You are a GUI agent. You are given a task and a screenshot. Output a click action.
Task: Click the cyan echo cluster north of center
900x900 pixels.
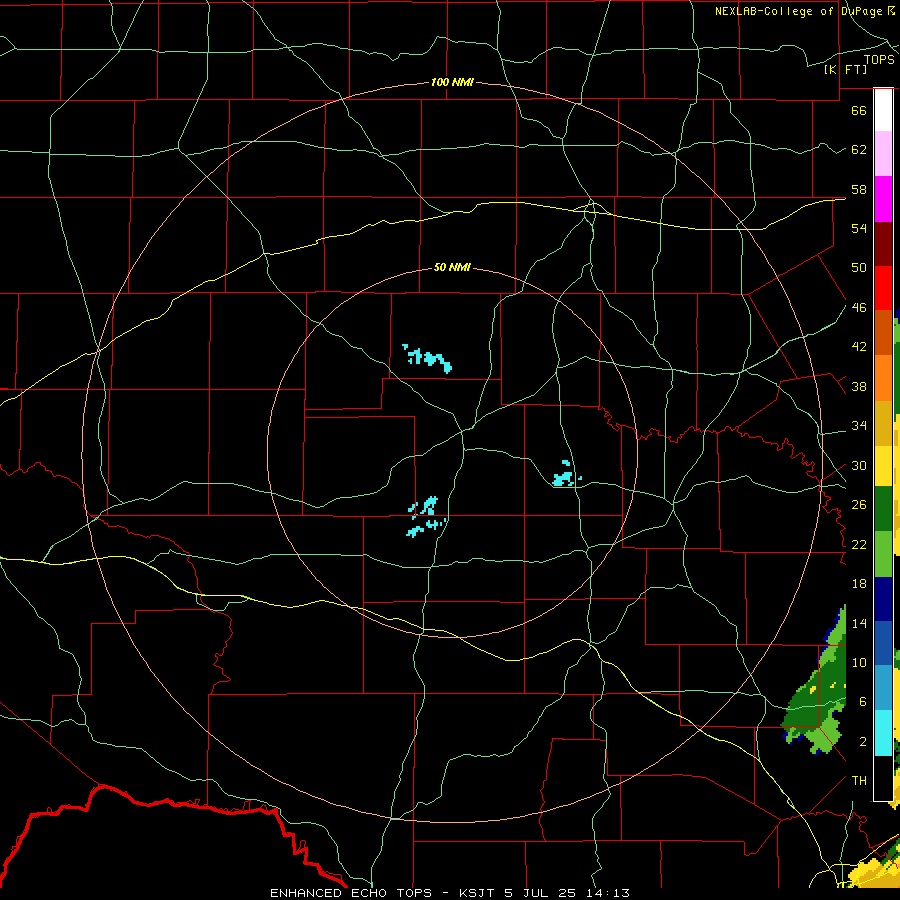[428, 359]
